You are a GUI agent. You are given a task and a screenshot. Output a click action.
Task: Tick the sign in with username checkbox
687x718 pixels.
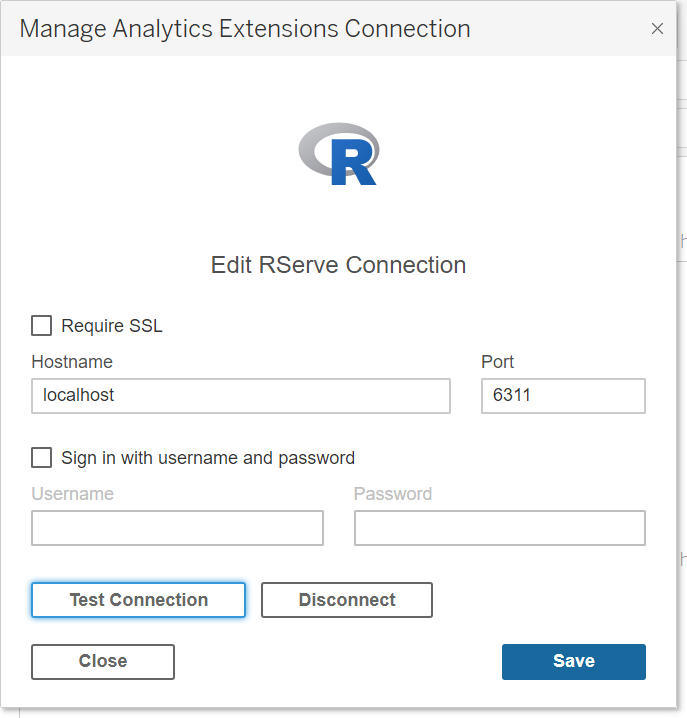42,458
